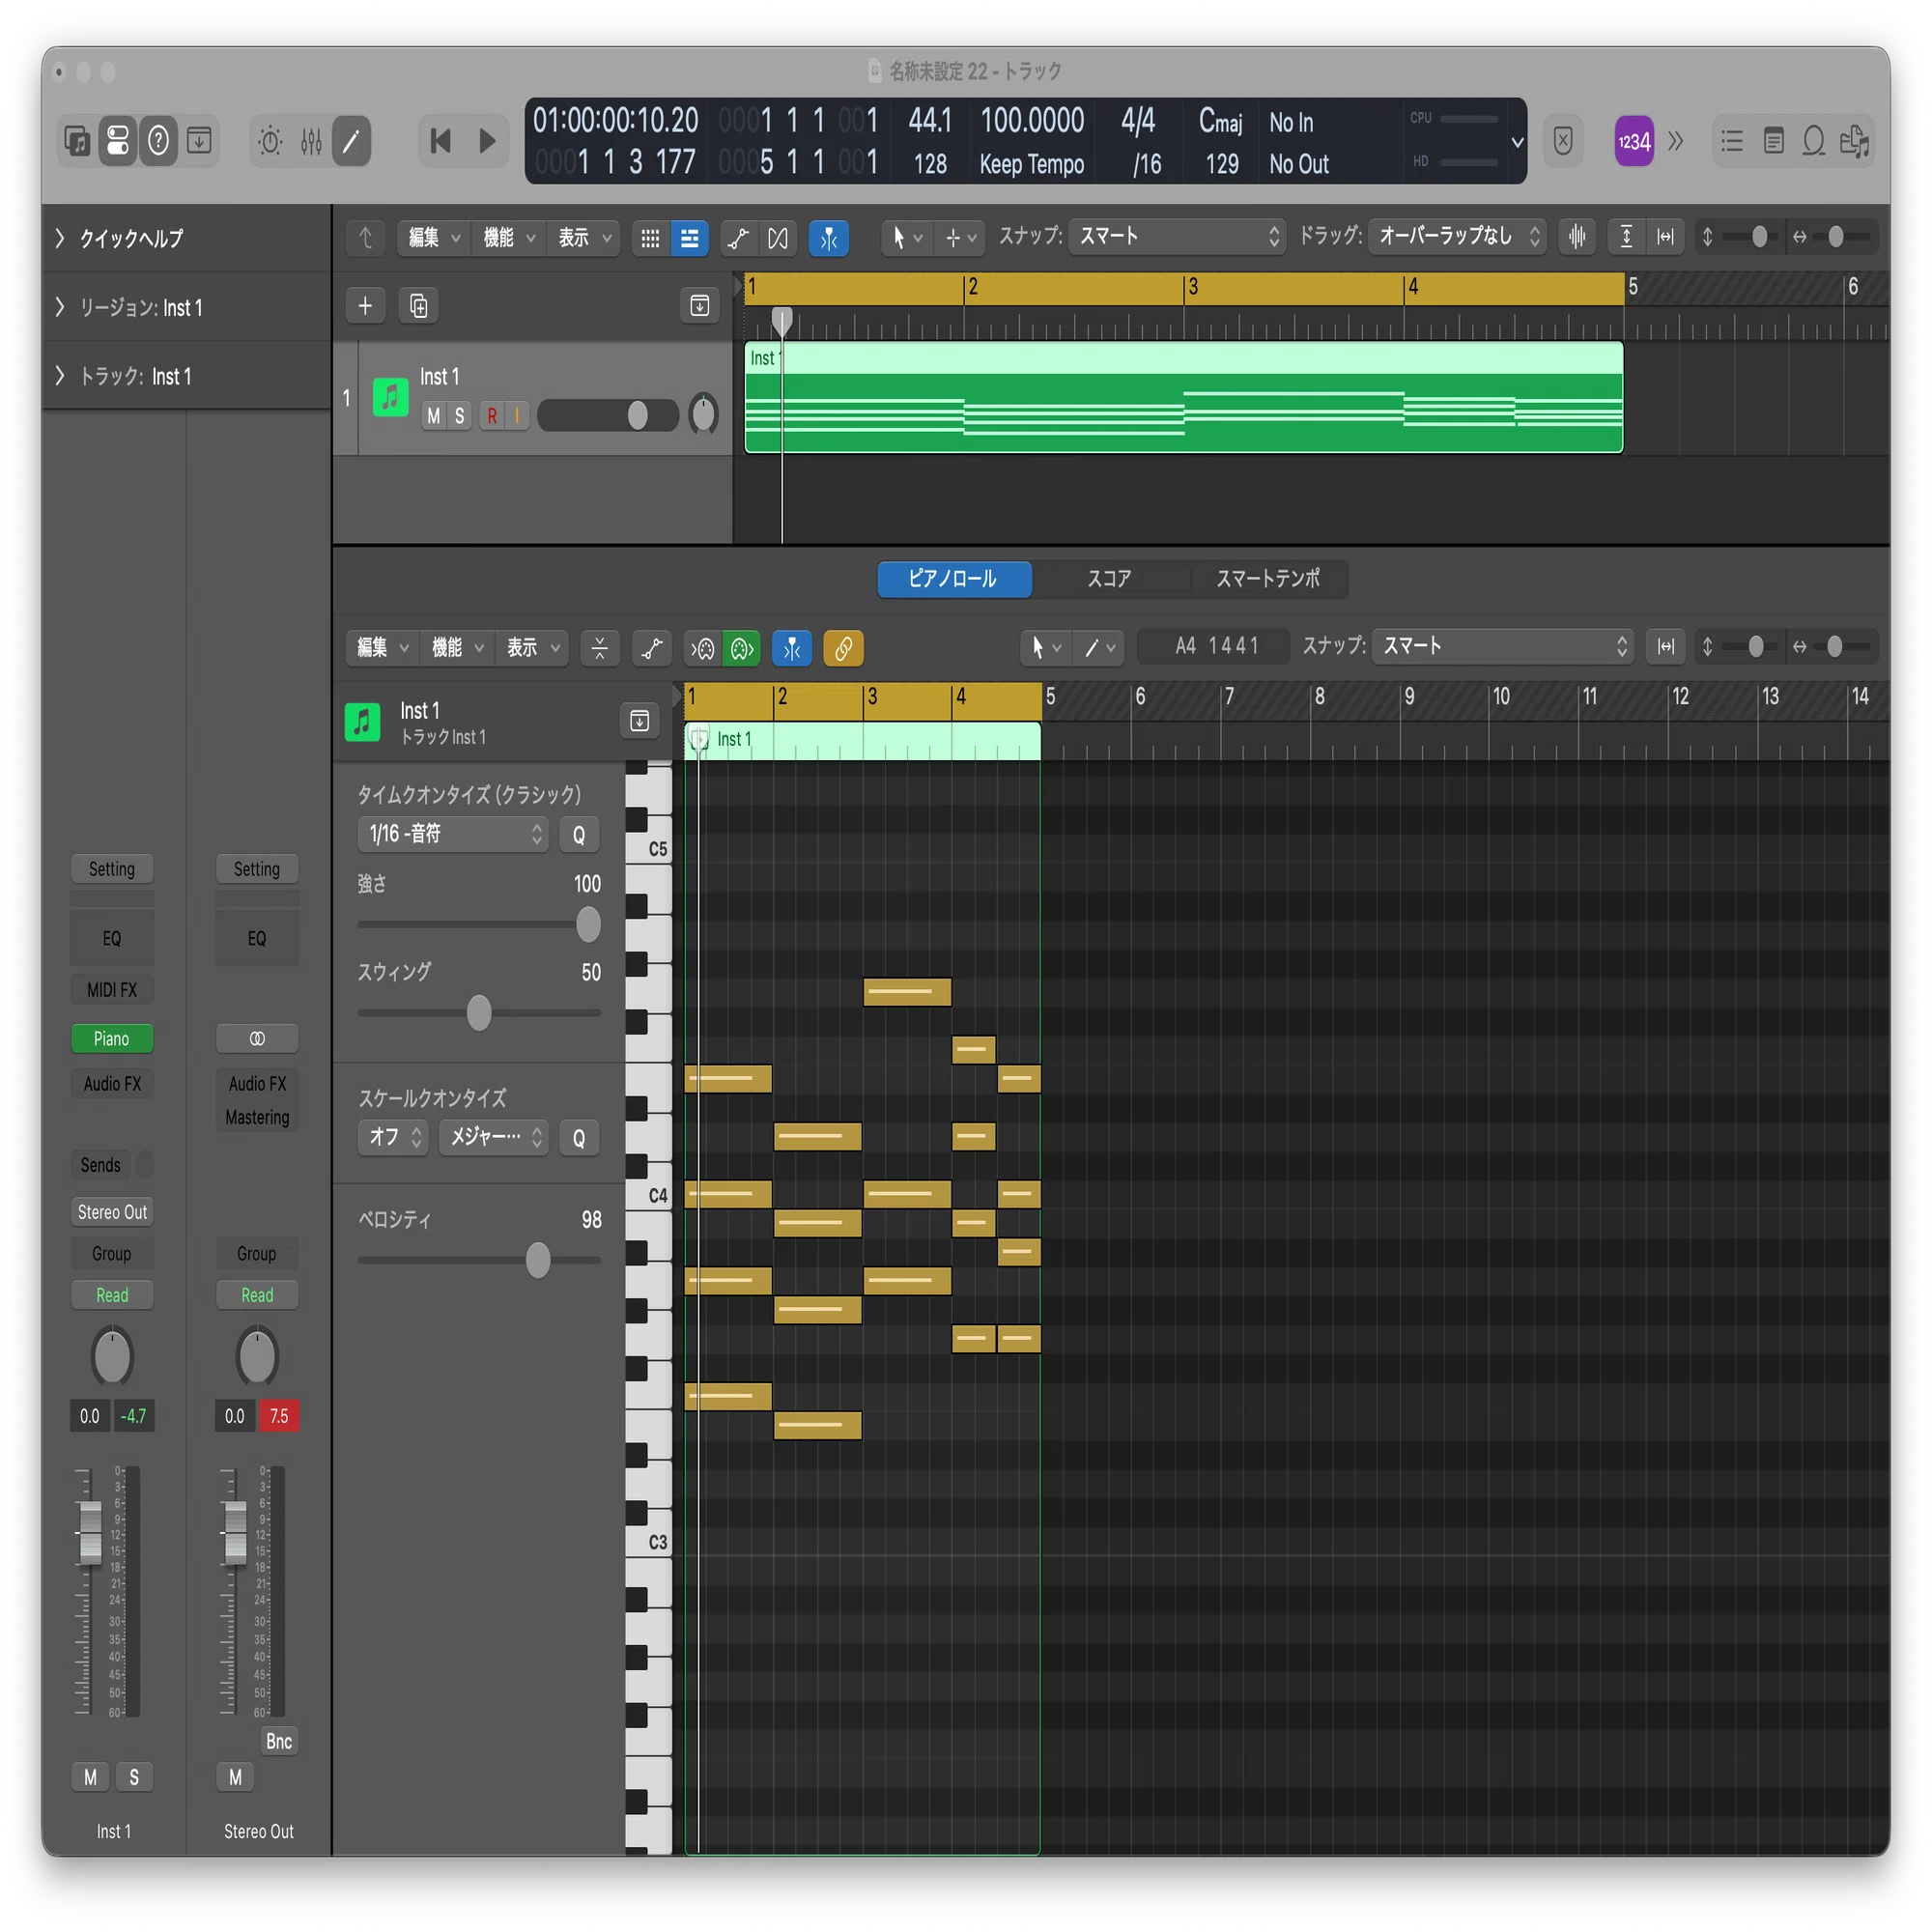Open the ドラッグ overlap dropdown
Viewport: 1932px width, 1932px height.
coord(1456,237)
